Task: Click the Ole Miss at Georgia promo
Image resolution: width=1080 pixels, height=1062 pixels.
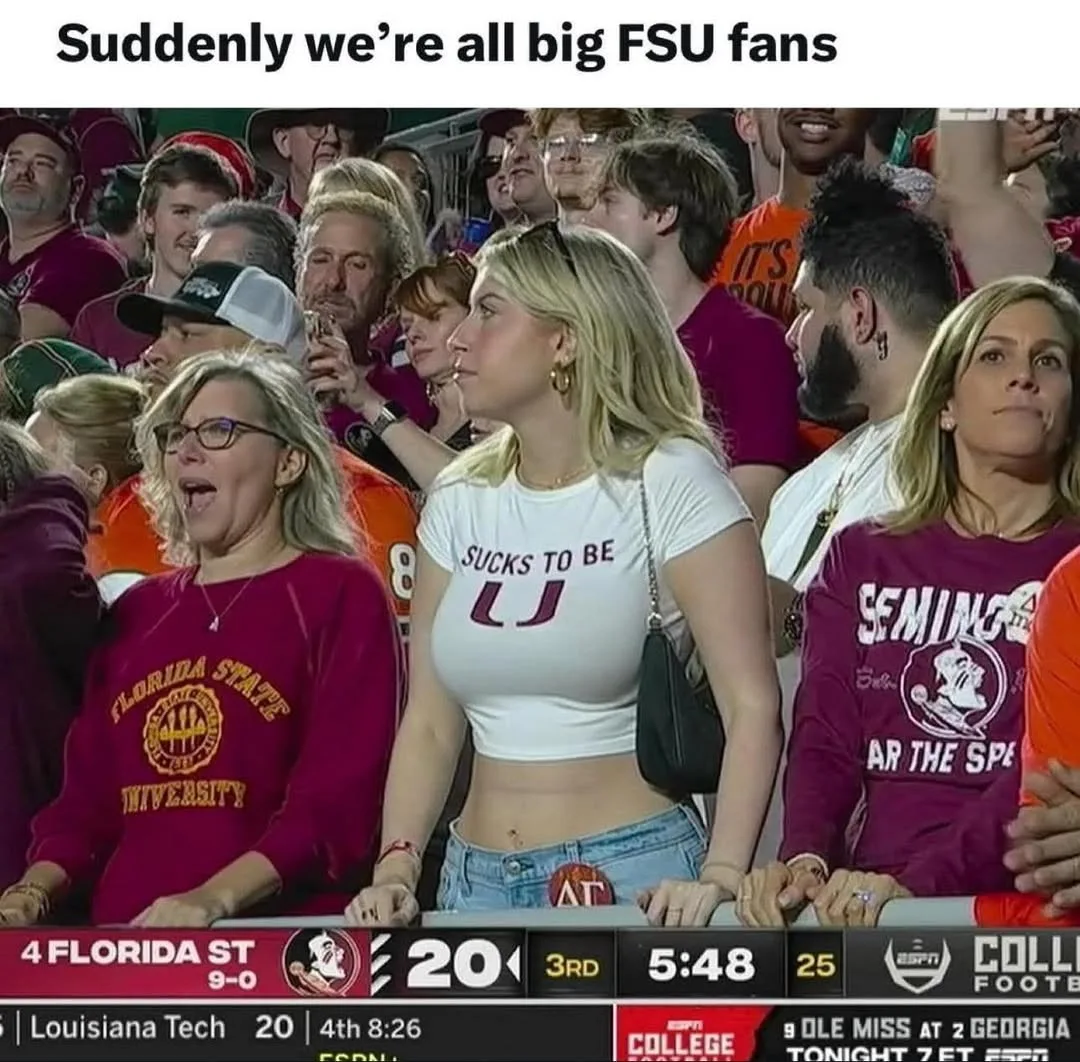Action: click(926, 1038)
